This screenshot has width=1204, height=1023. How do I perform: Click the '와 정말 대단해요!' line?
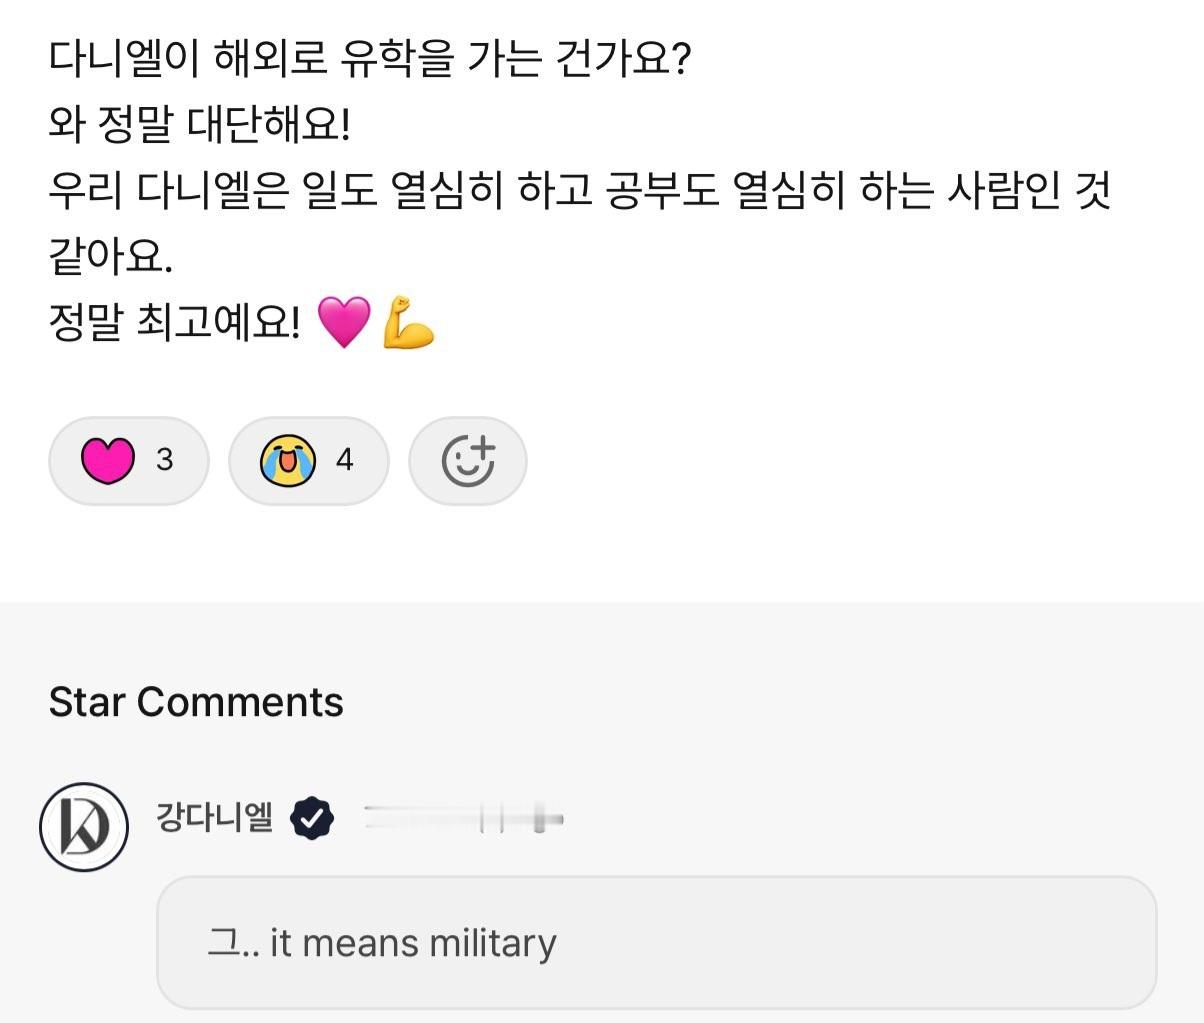pyautogui.click(x=200, y=125)
